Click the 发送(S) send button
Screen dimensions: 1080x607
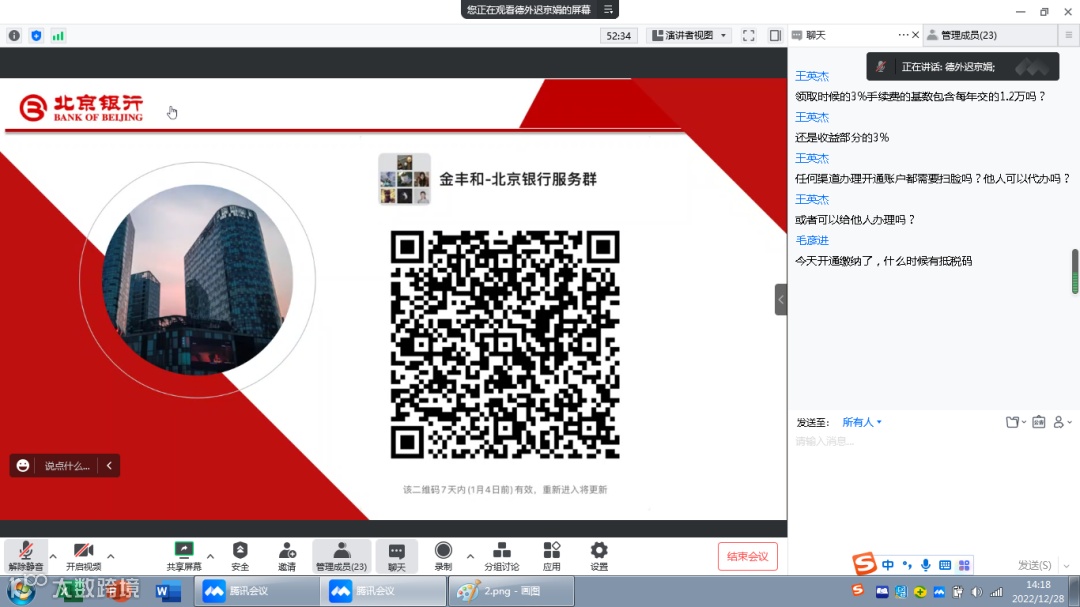(1034, 565)
